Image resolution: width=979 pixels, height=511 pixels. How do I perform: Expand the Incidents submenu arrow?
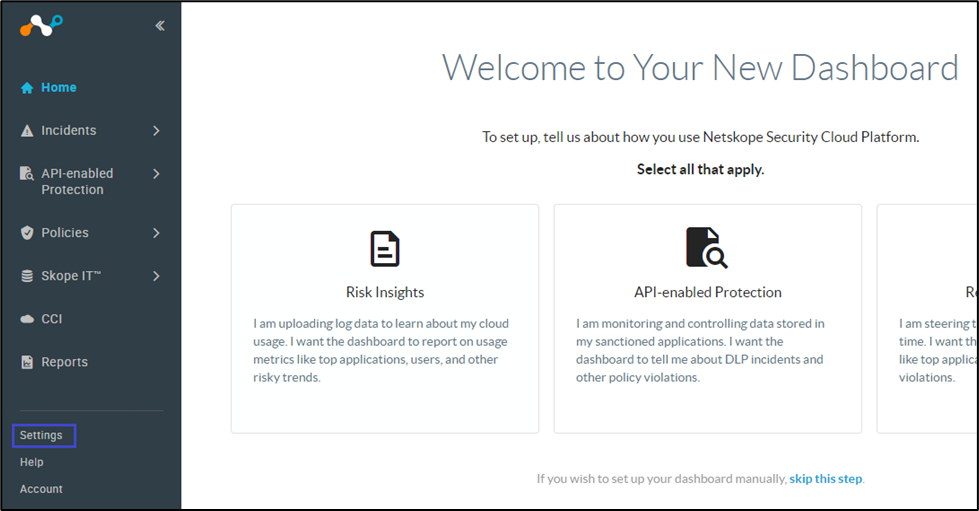click(156, 131)
